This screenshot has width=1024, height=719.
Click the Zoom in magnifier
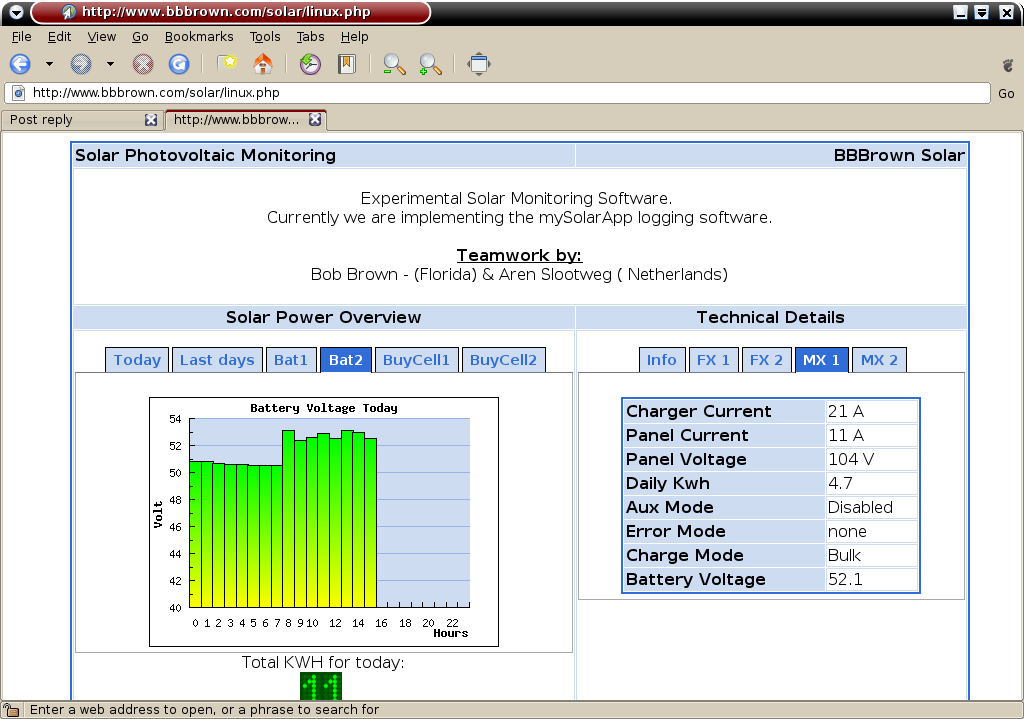coord(430,64)
